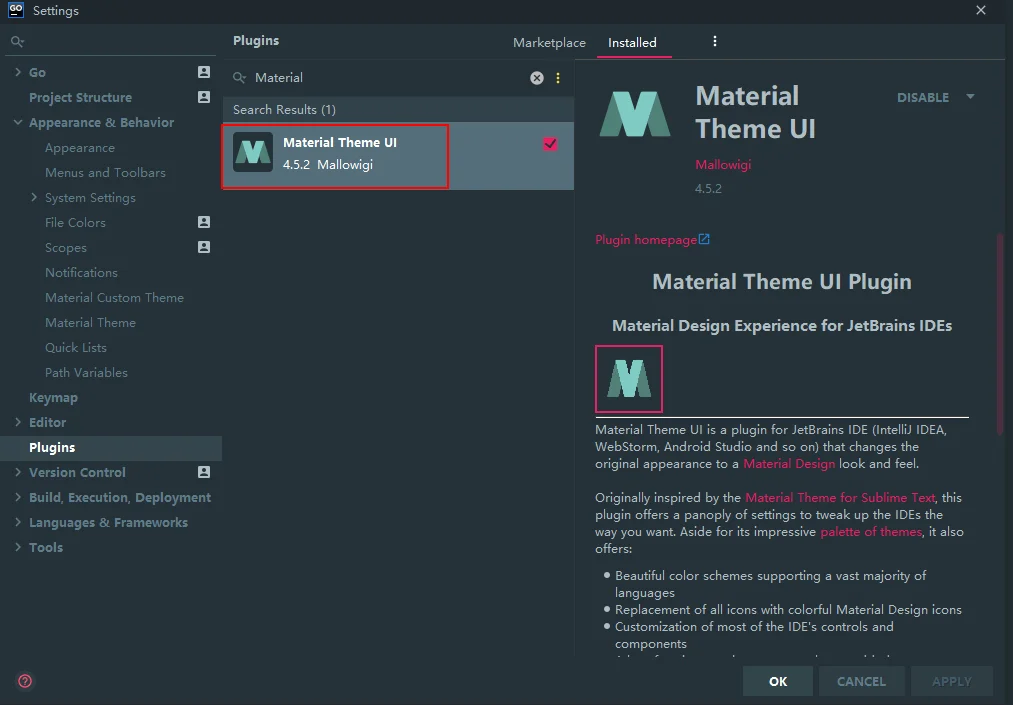Click the large Material Theme logo
Screen dimensions: 1013x705
tap(634, 114)
